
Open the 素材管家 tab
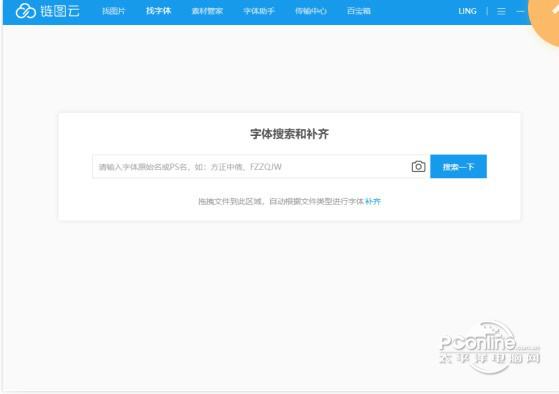[x=207, y=11]
